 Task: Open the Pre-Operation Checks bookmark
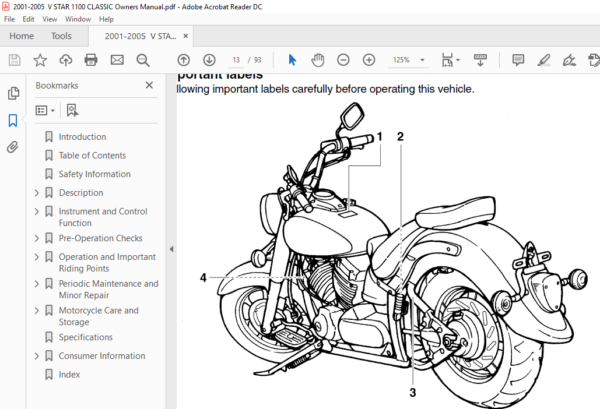[100, 238]
